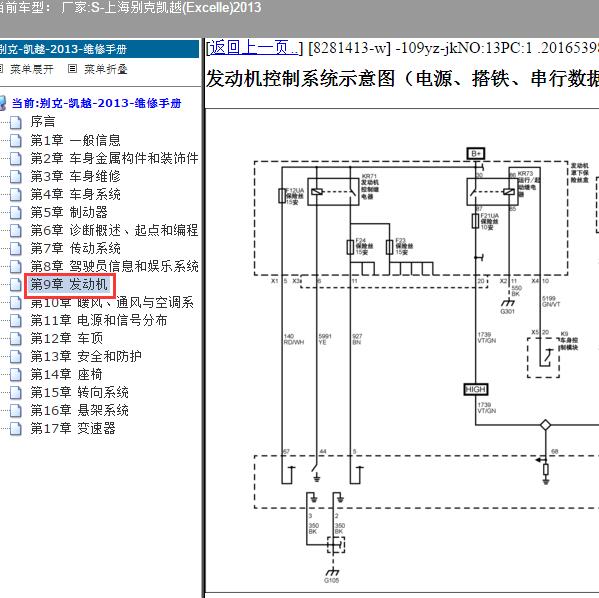Screen dimensions: 599x598
Task: Open 第10章 暖风、通风与空调系
Action: pos(112,302)
